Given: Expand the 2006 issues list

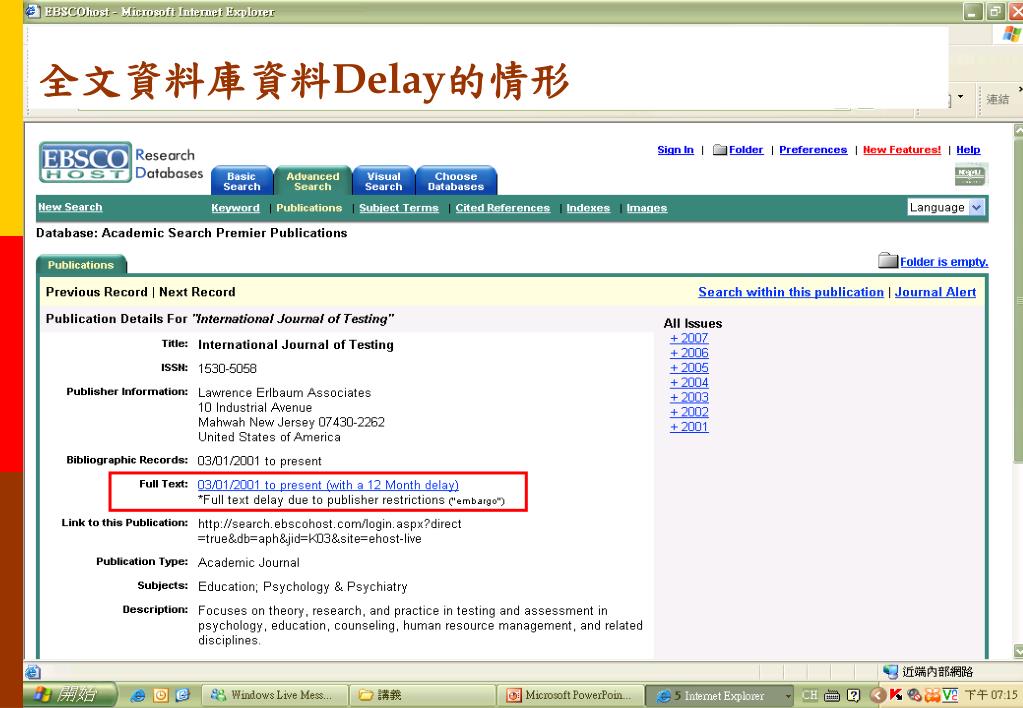Looking at the screenshot, I should pyautogui.click(x=689, y=353).
